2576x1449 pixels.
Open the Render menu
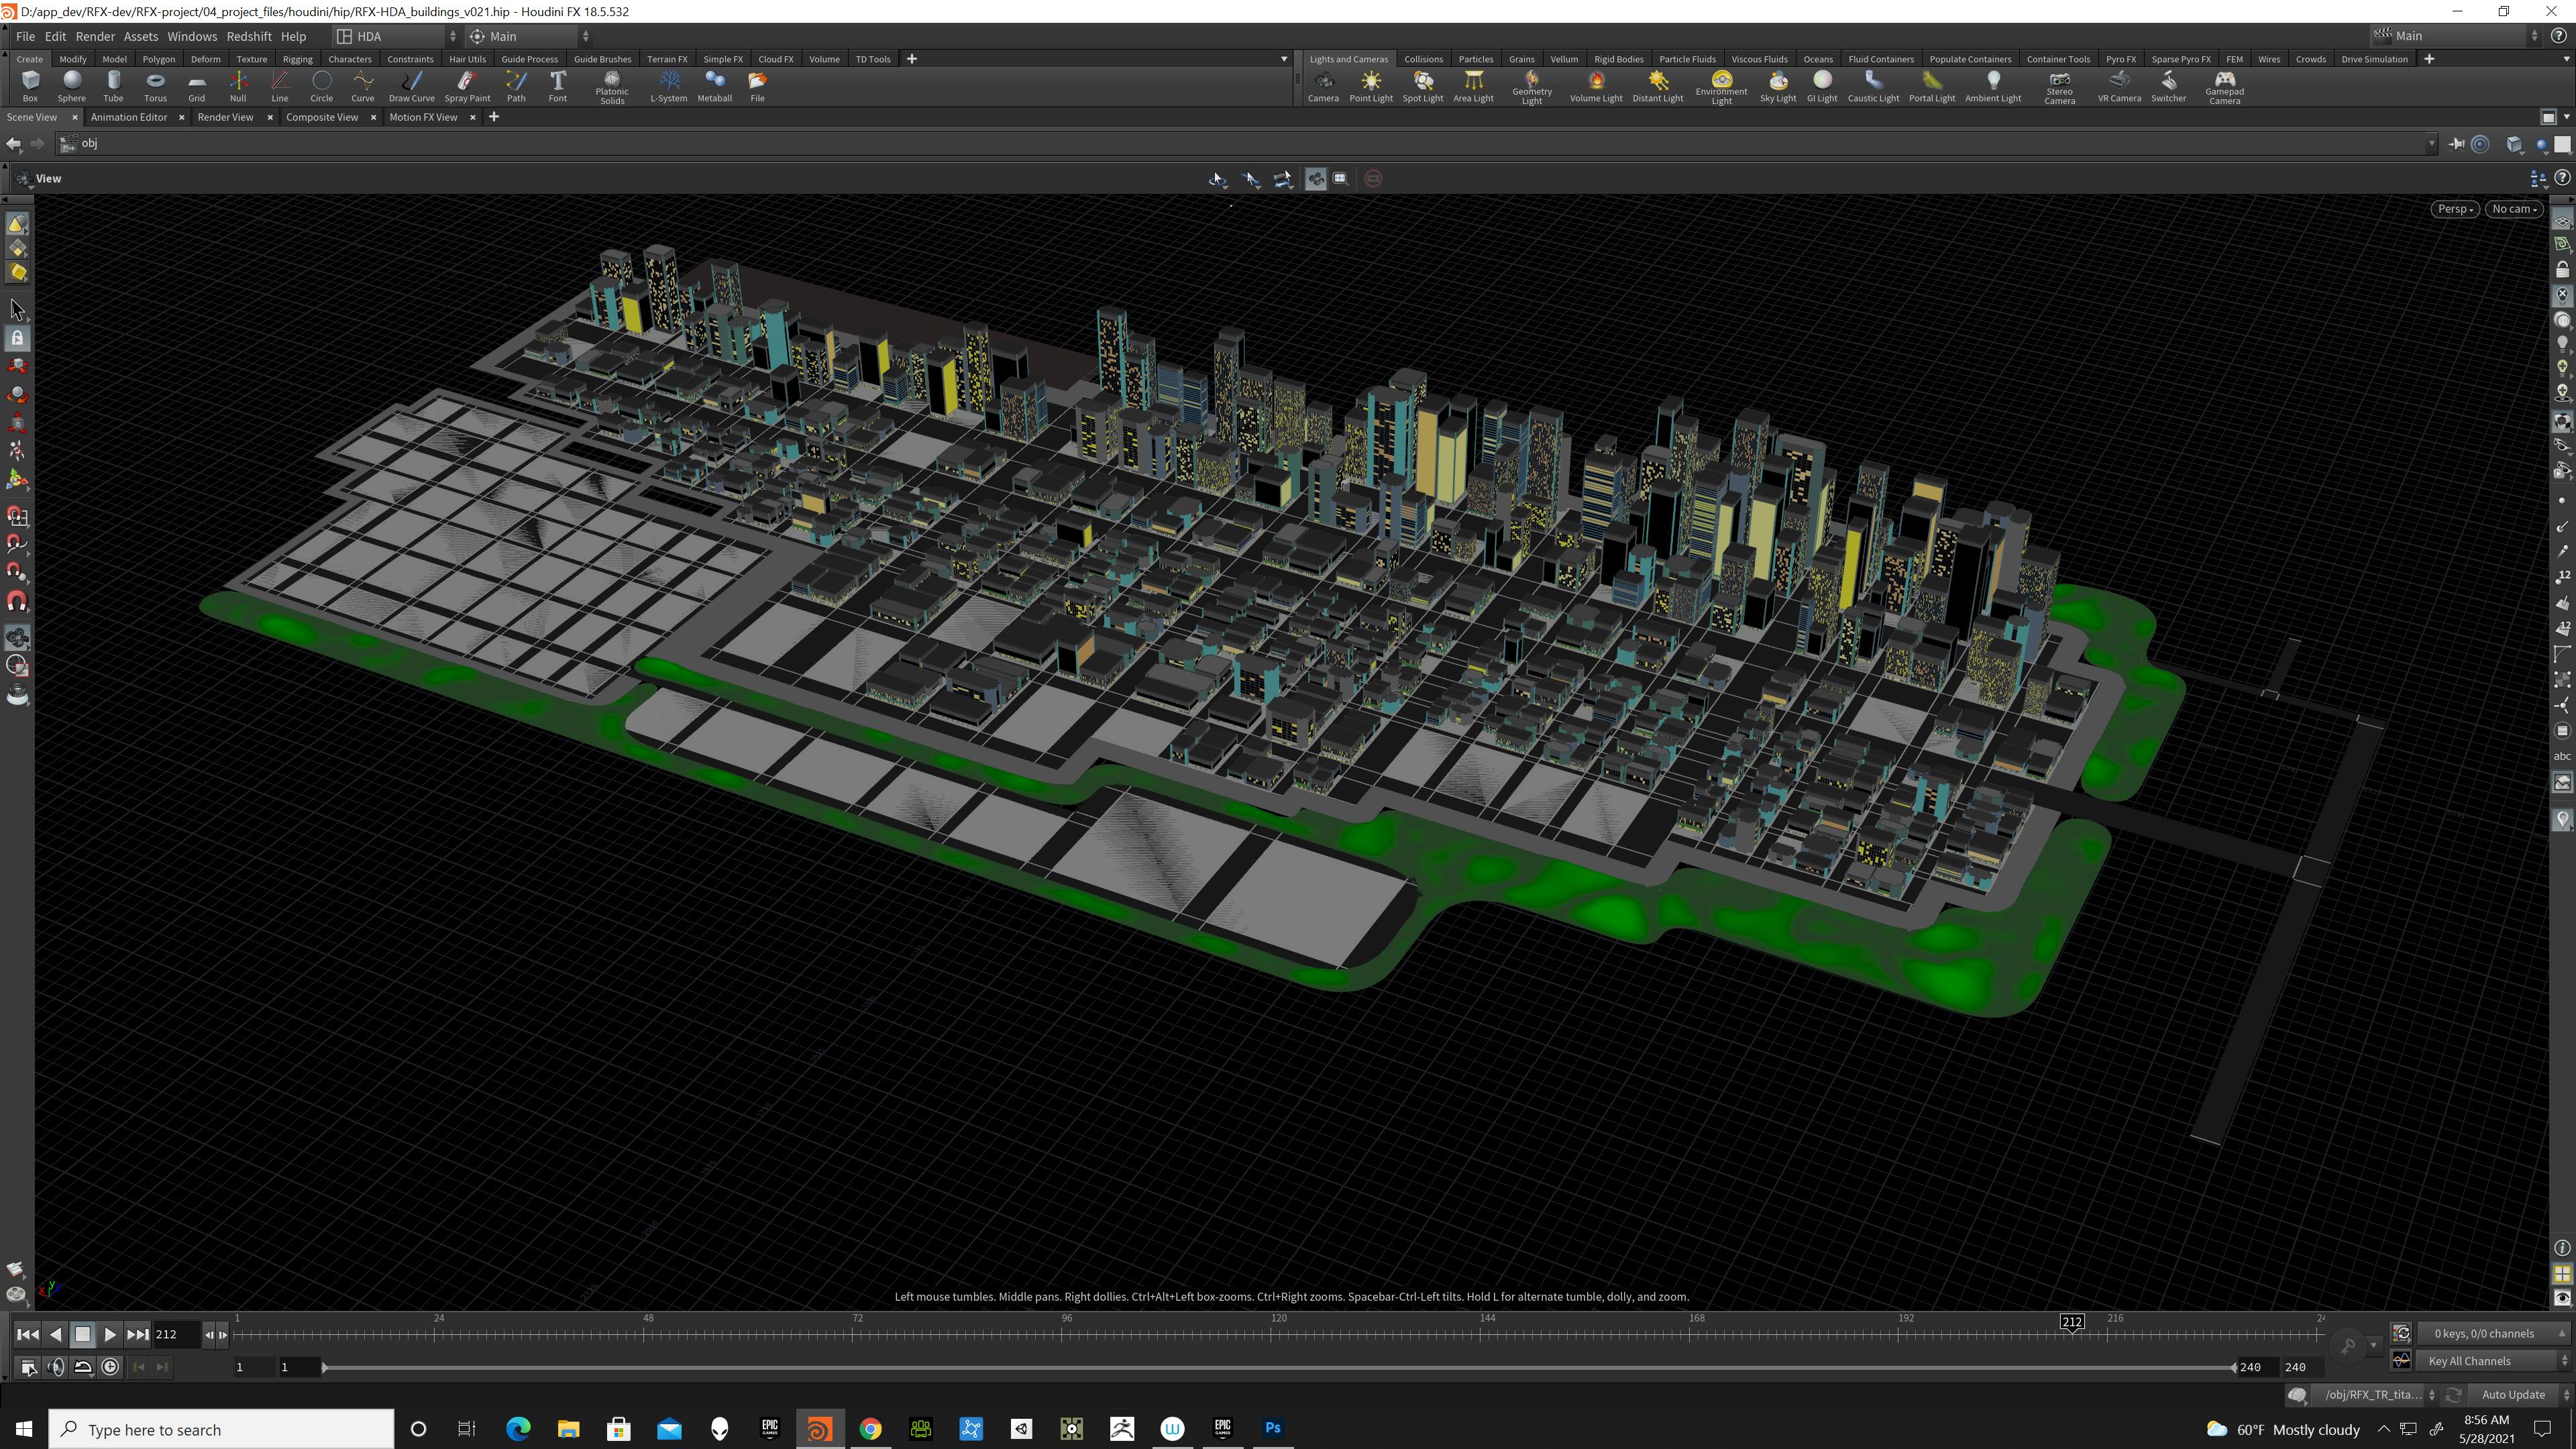(x=95, y=36)
